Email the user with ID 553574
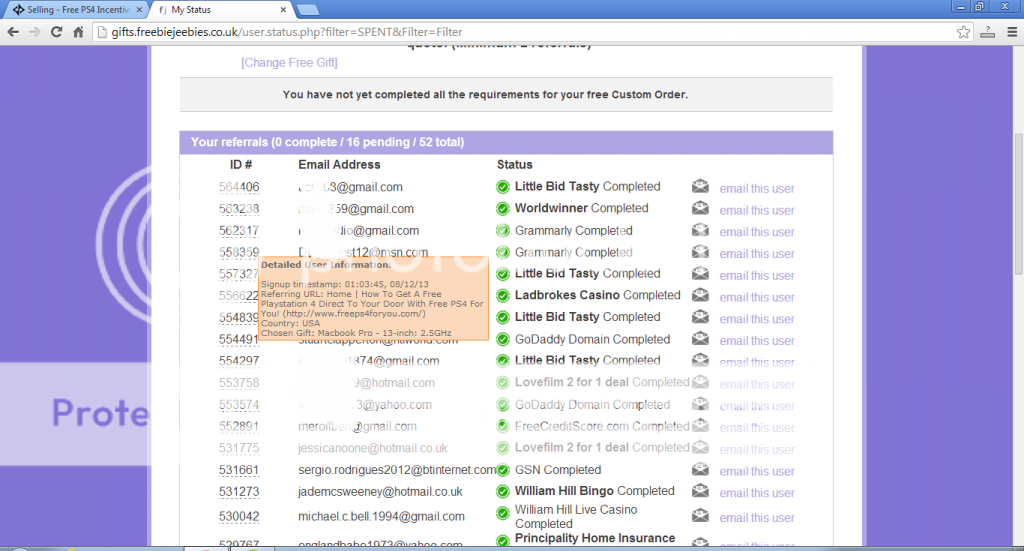The height and width of the screenshot is (551, 1024). [757, 406]
